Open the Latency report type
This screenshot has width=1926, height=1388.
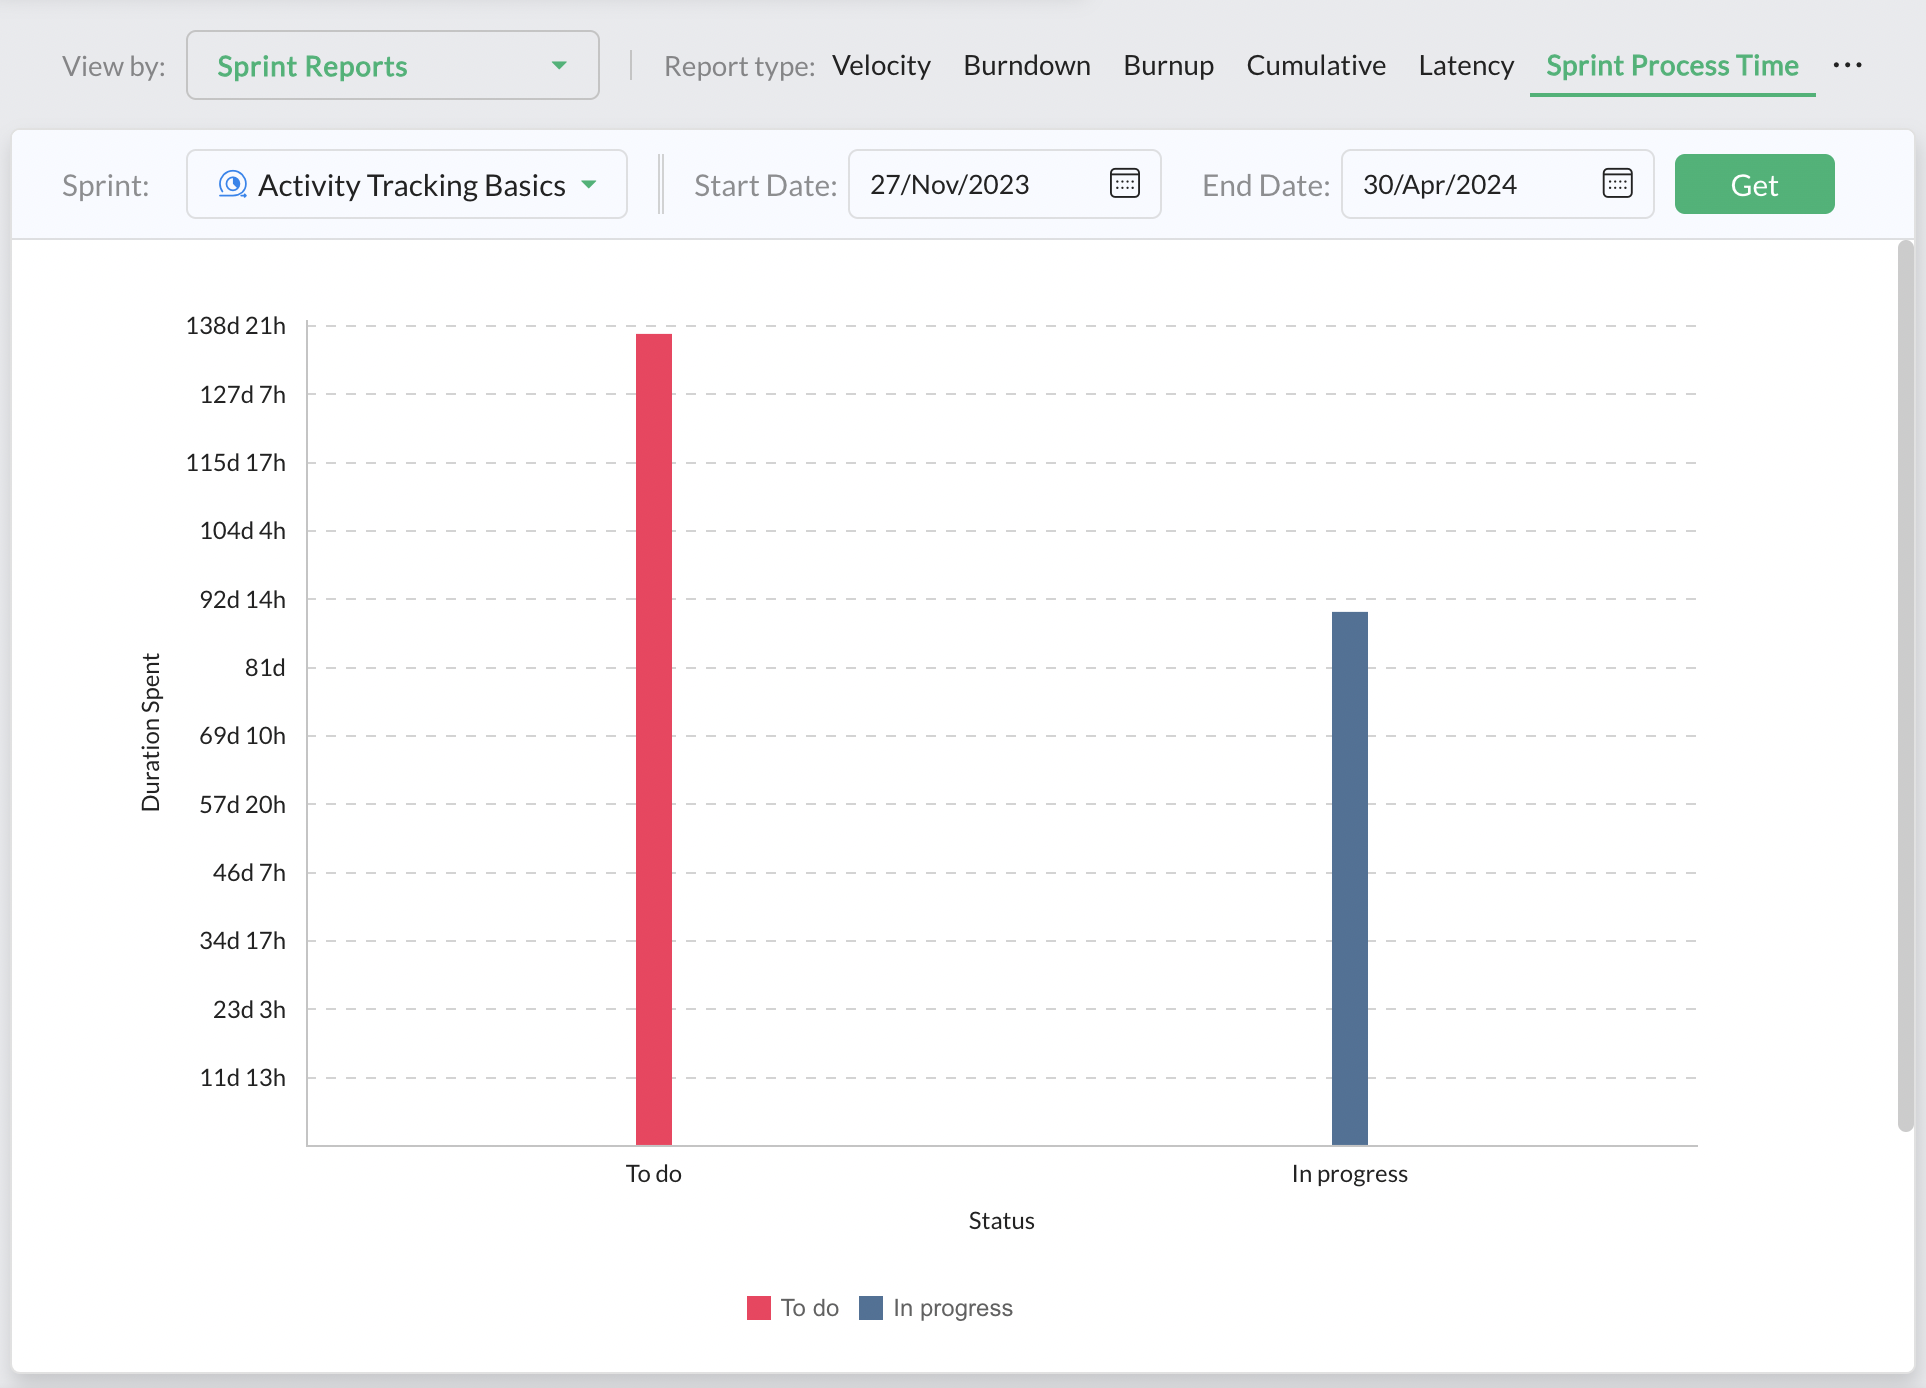pos(1466,66)
